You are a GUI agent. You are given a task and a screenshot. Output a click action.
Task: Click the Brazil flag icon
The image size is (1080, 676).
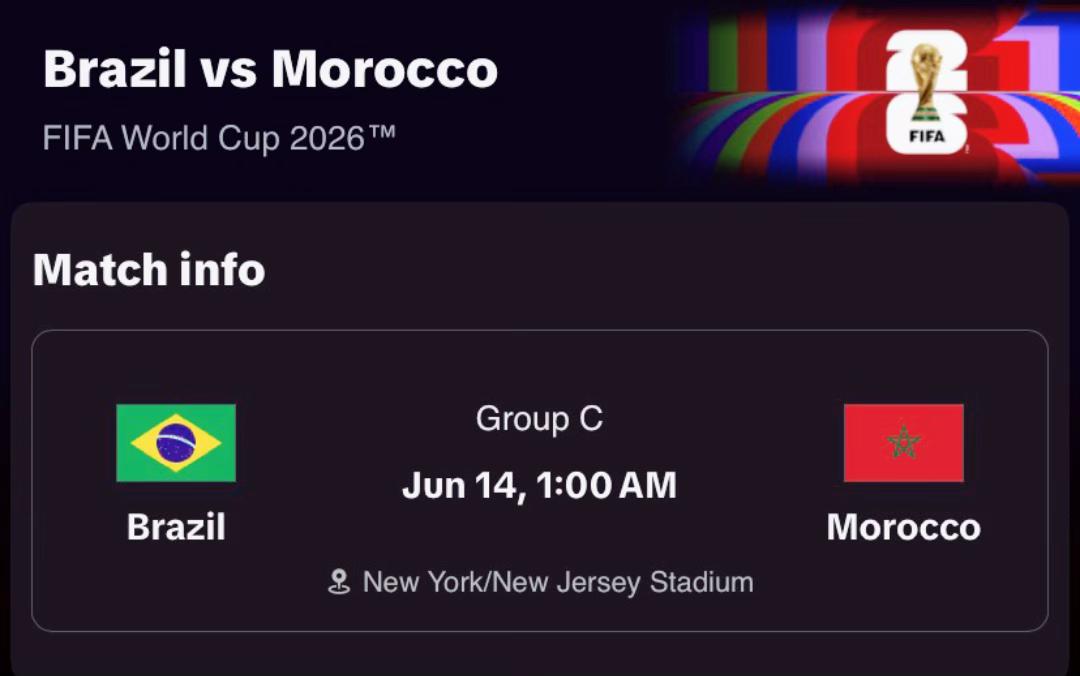pyautogui.click(x=176, y=443)
